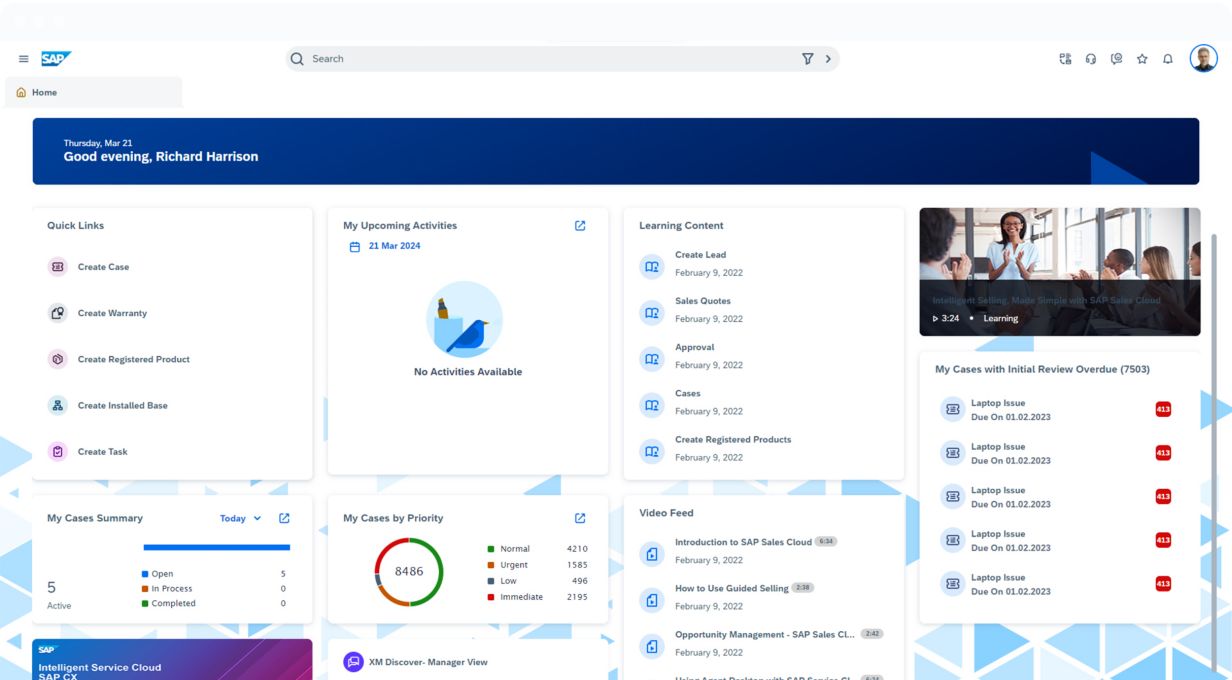The image size is (1232, 680).
Task: Open the headset support icon
Action: tap(1091, 59)
